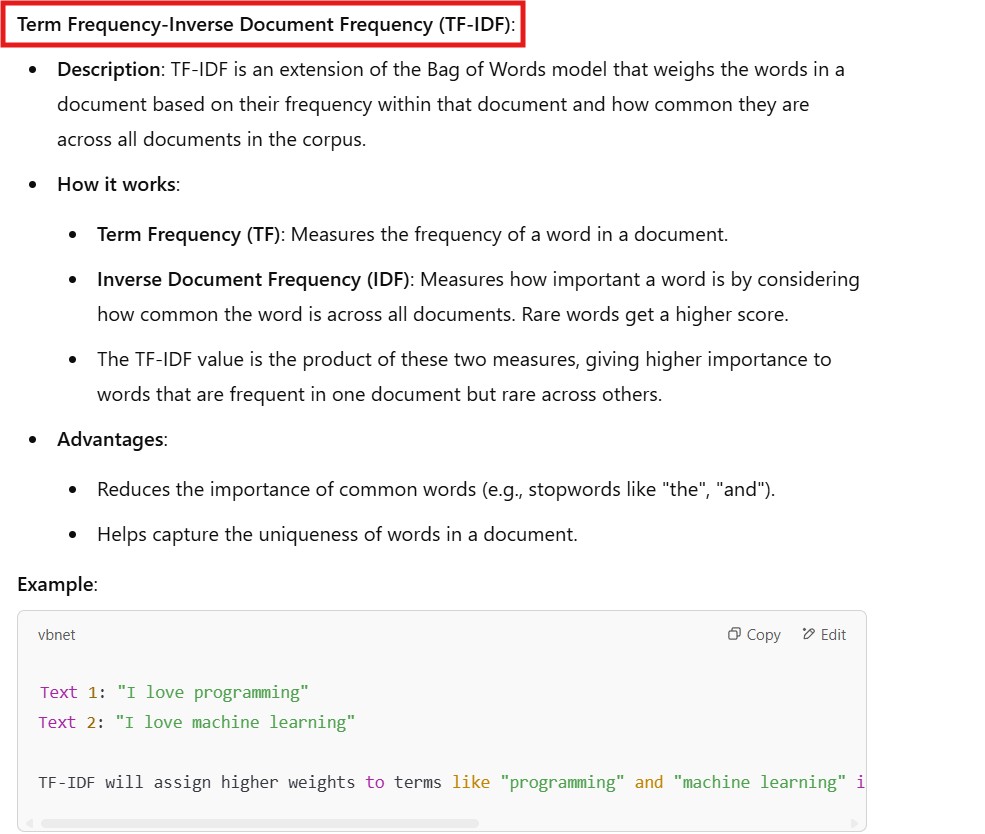This screenshot has width=985, height=834.
Task: Click the scrollbar right arrow
Action: [x=853, y=823]
